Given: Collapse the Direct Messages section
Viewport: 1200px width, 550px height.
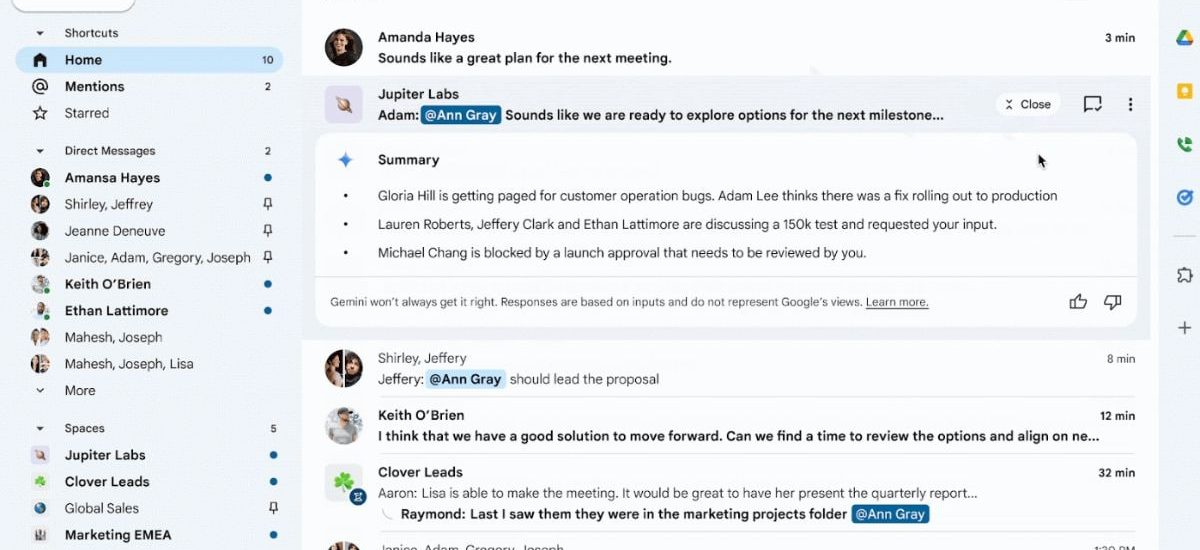Looking at the screenshot, I should (40, 151).
